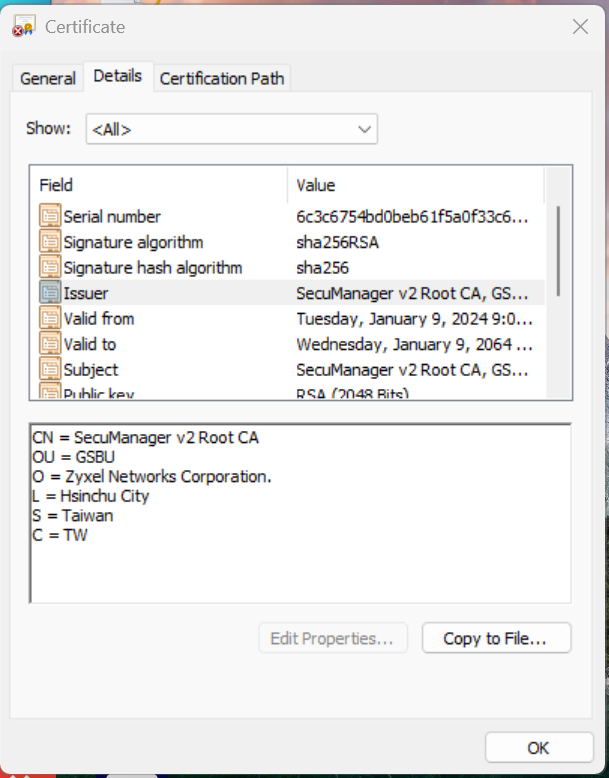Click the L = Hsinchu City line

pos(90,496)
